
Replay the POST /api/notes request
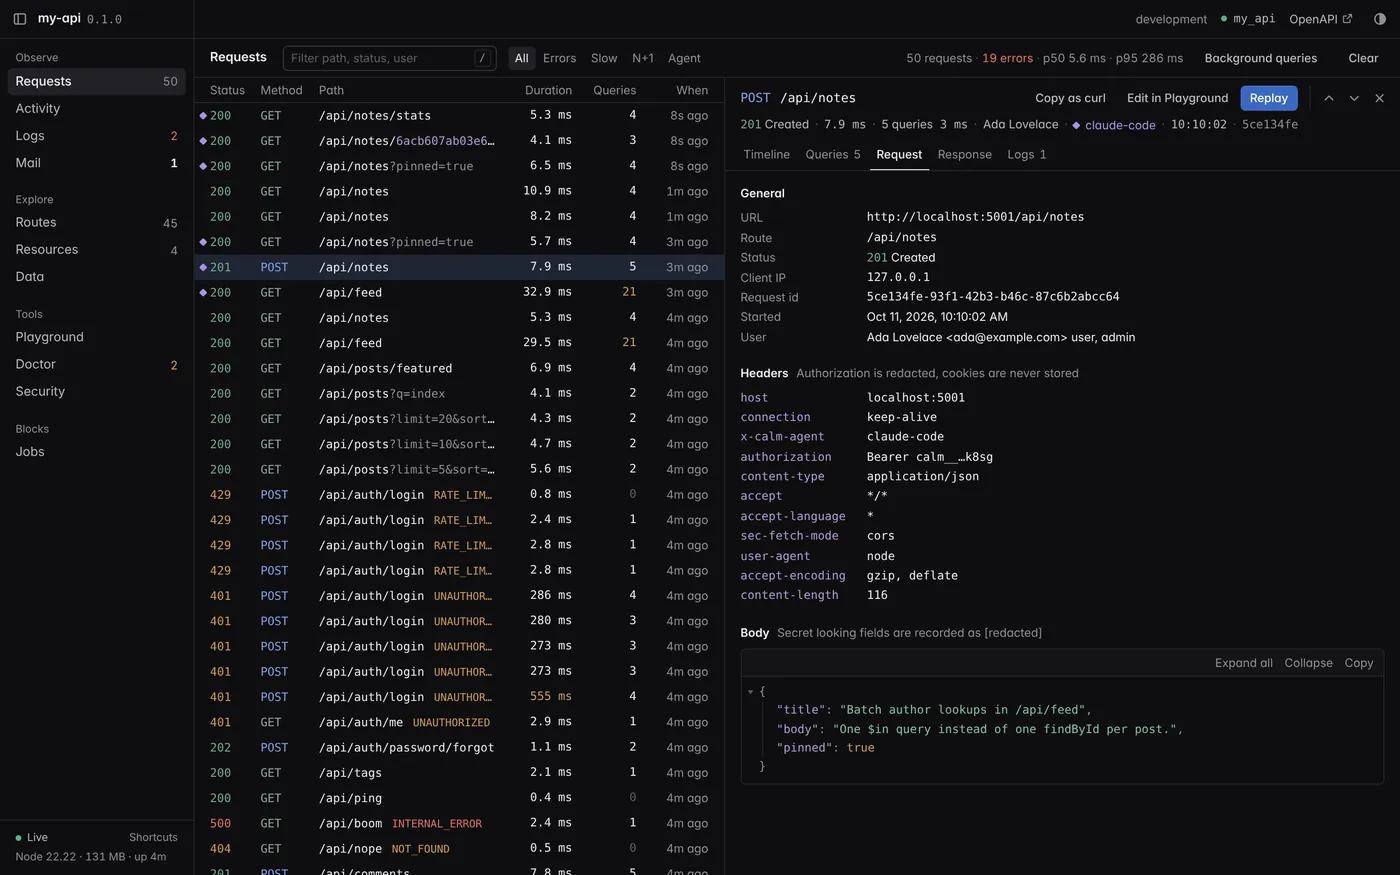pyautogui.click(x=1269, y=98)
